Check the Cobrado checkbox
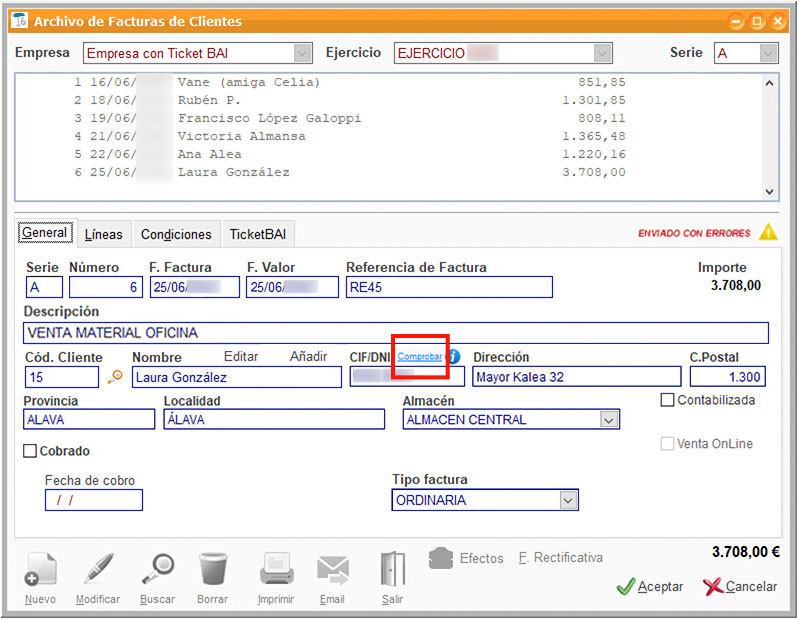Viewport: 797px width, 619px height. (31, 451)
